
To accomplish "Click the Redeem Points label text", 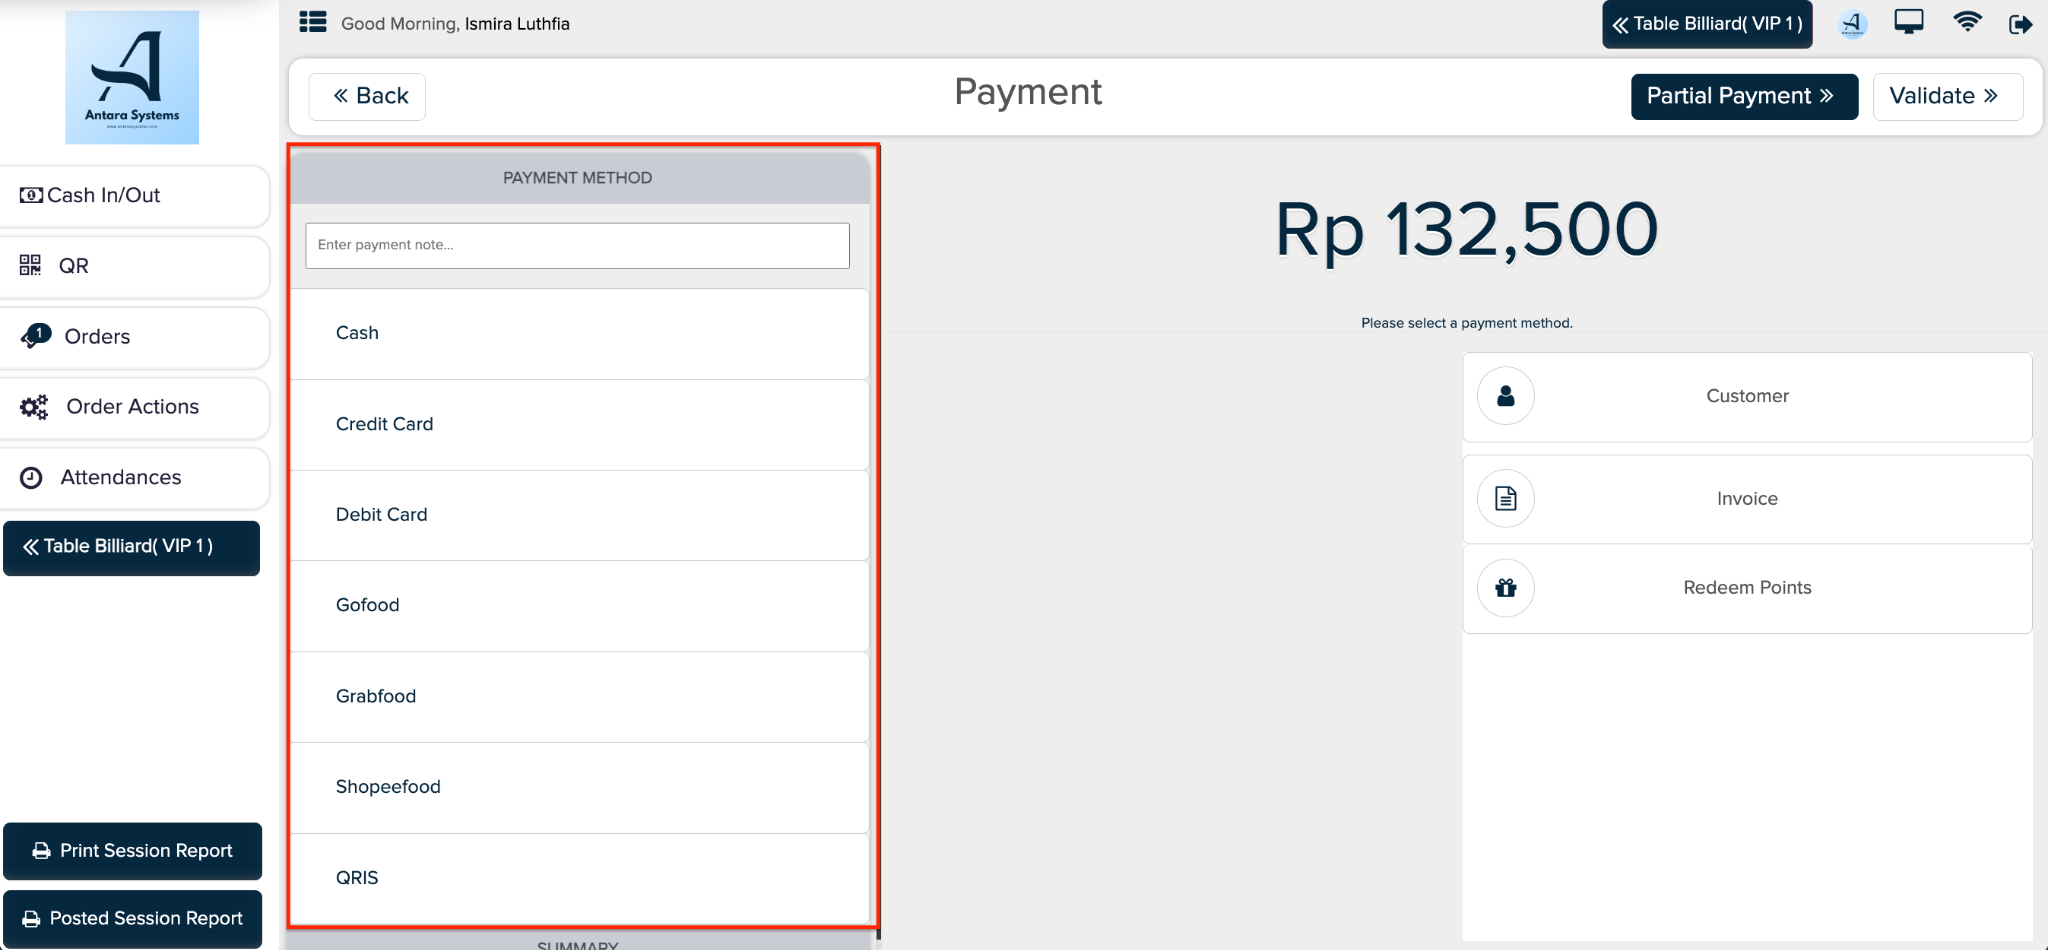I will (x=1747, y=588).
